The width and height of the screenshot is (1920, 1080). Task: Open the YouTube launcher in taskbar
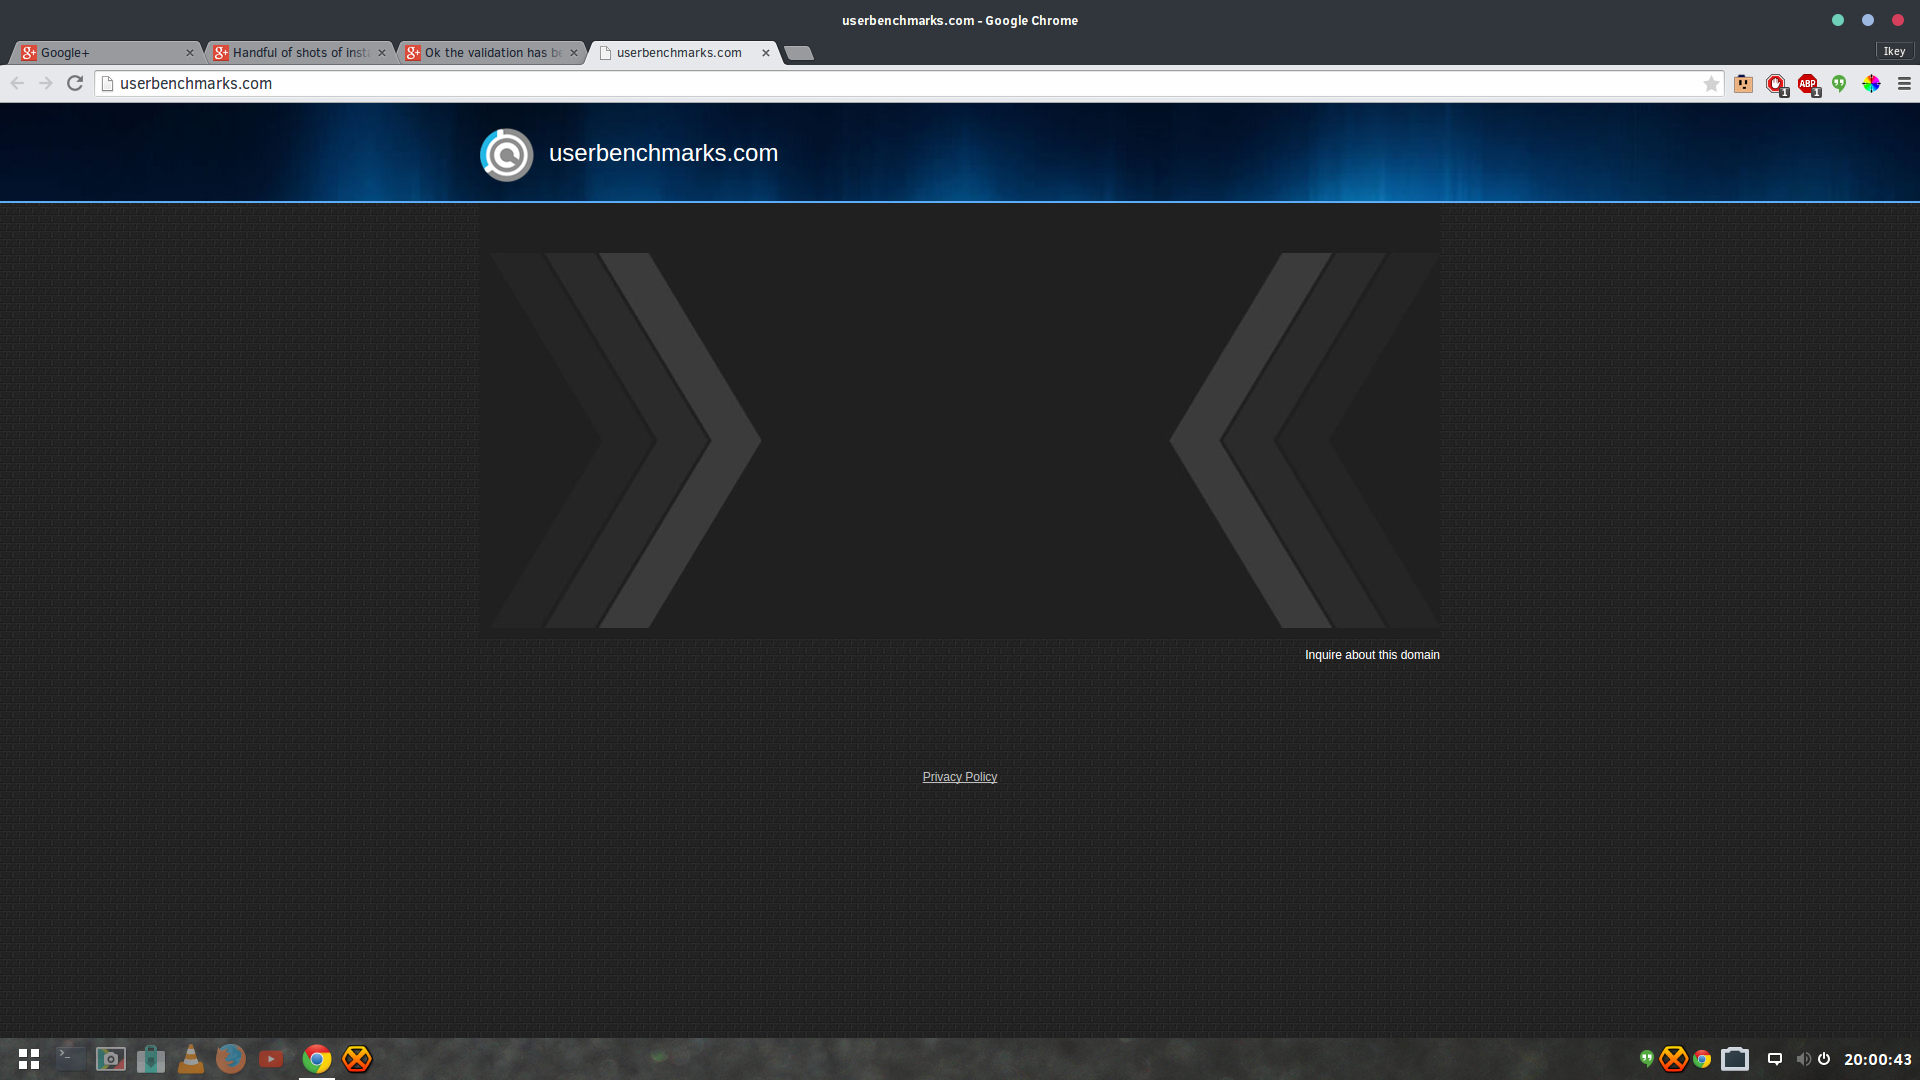coord(271,1059)
